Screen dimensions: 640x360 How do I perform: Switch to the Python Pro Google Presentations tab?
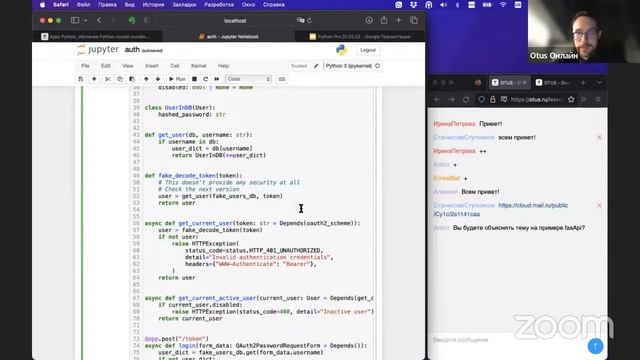pos(360,36)
